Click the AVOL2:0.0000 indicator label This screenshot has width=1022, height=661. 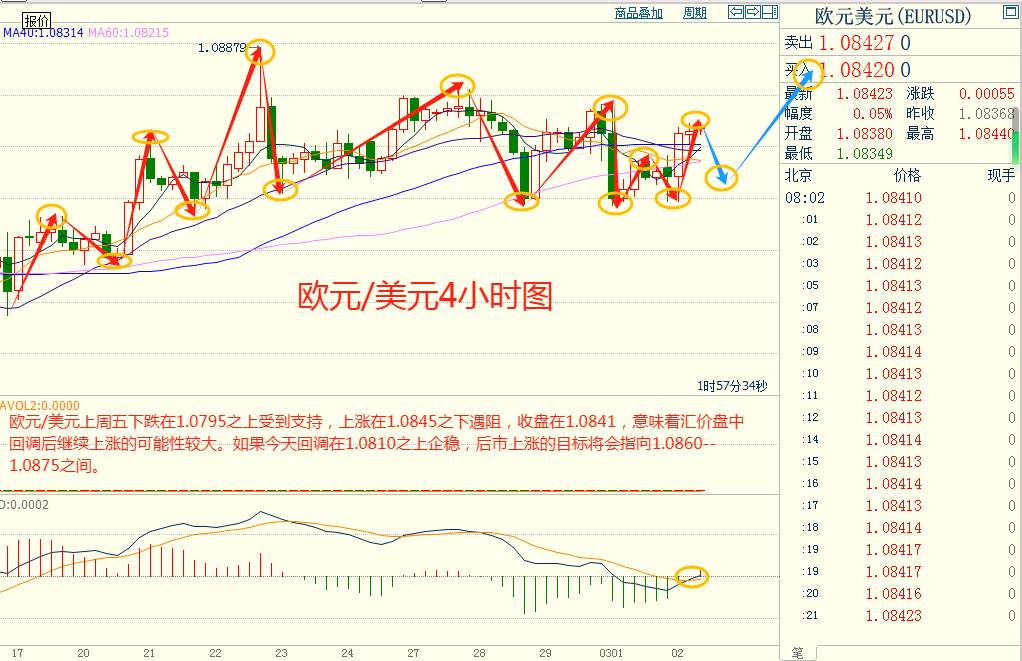pos(40,405)
